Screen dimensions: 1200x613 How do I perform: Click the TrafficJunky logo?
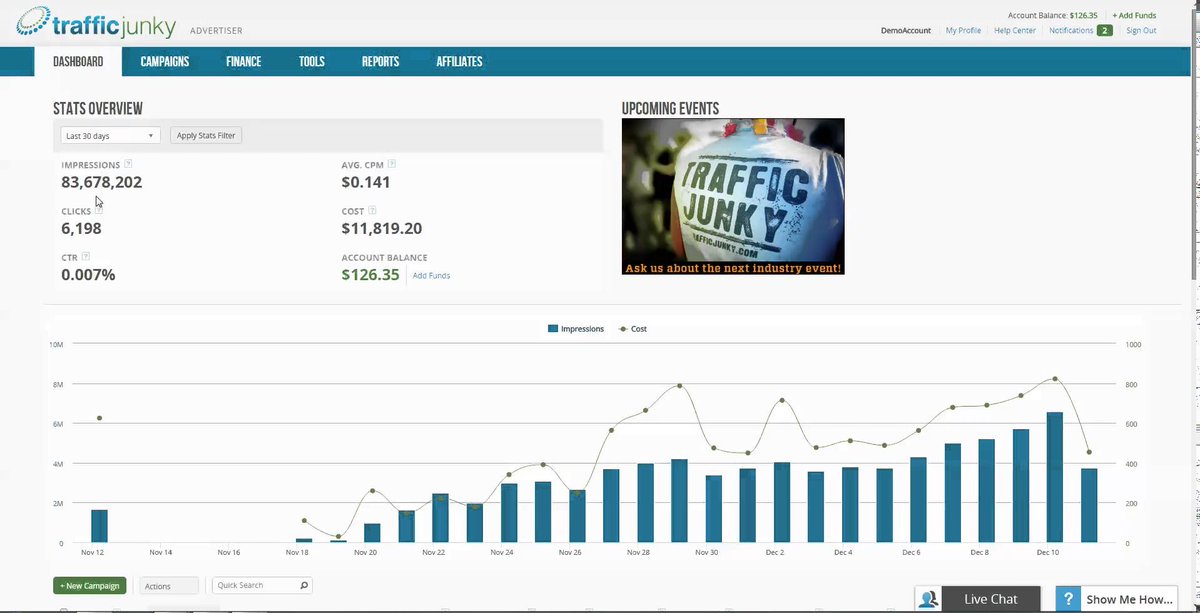point(97,22)
